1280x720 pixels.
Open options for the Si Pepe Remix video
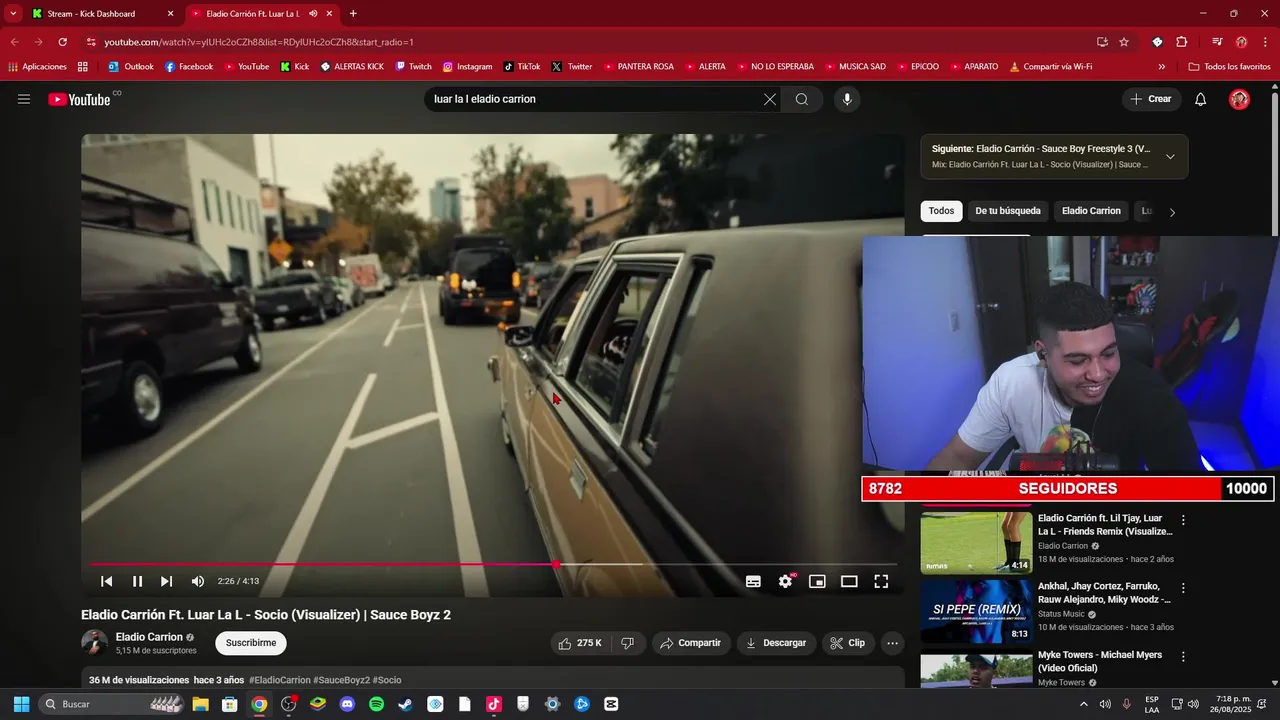(x=1183, y=588)
